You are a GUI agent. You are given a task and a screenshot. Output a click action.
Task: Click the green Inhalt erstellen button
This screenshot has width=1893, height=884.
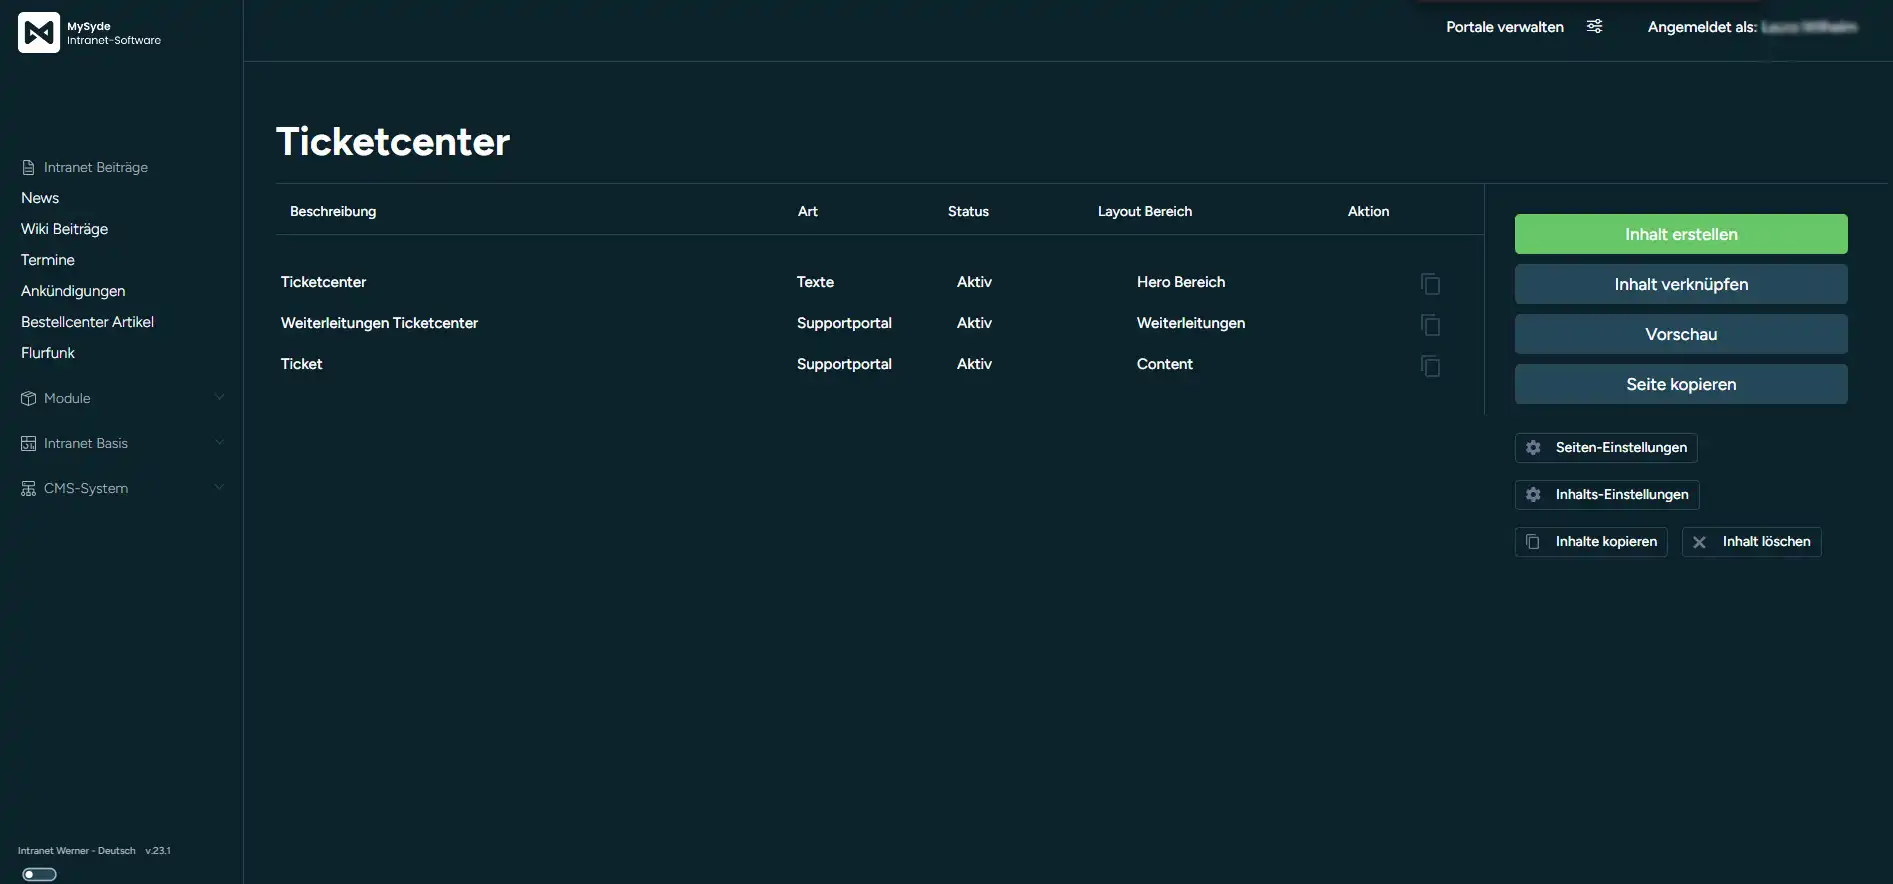tap(1681, 234)
